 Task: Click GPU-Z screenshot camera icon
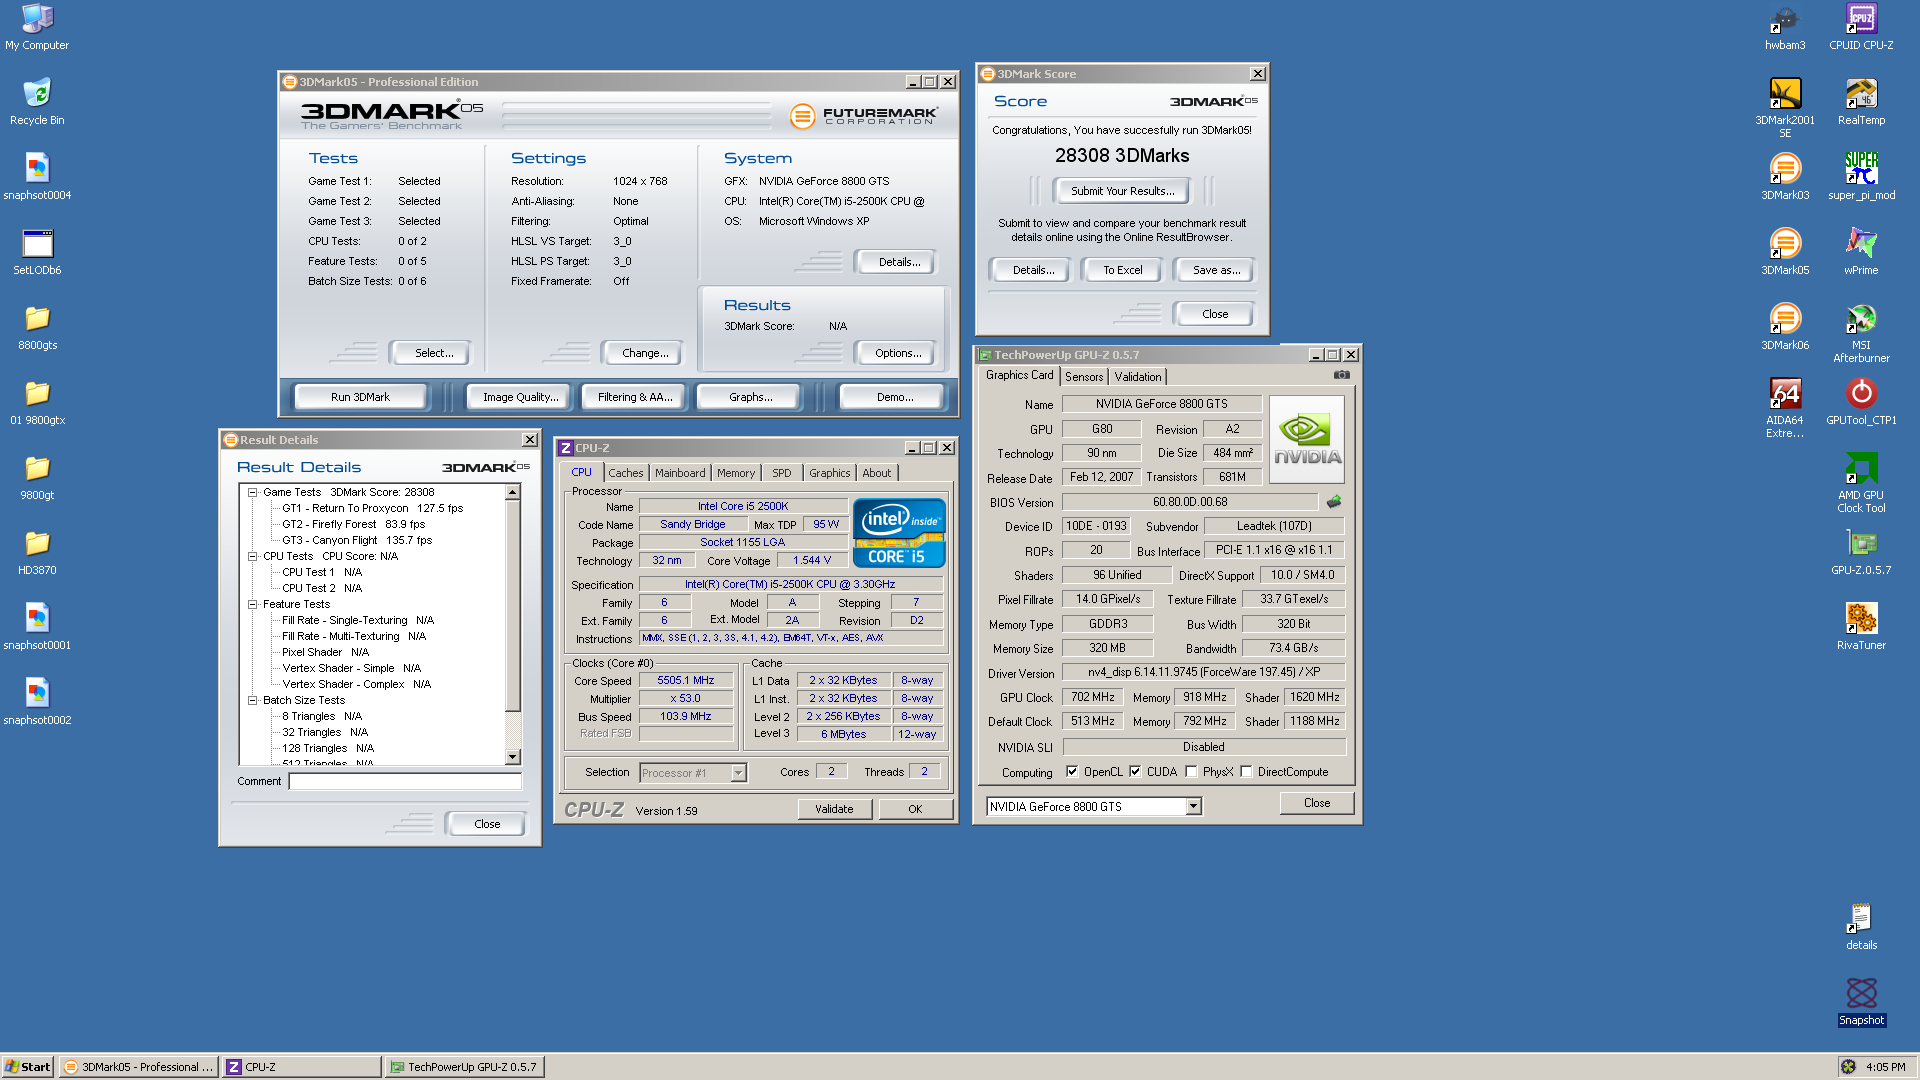(1342, 375)
